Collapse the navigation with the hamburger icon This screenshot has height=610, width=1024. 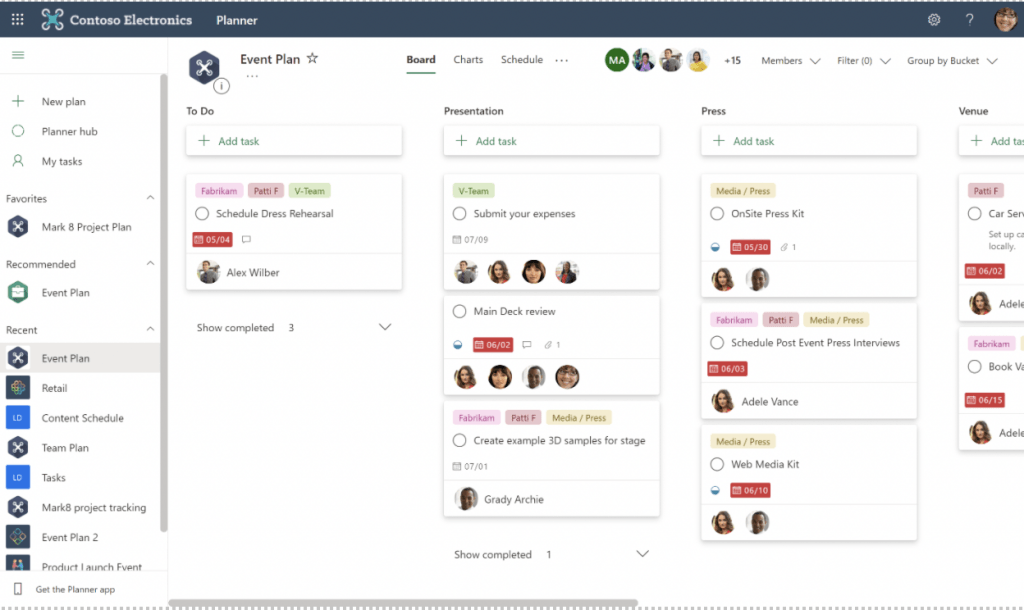(18, 55)
